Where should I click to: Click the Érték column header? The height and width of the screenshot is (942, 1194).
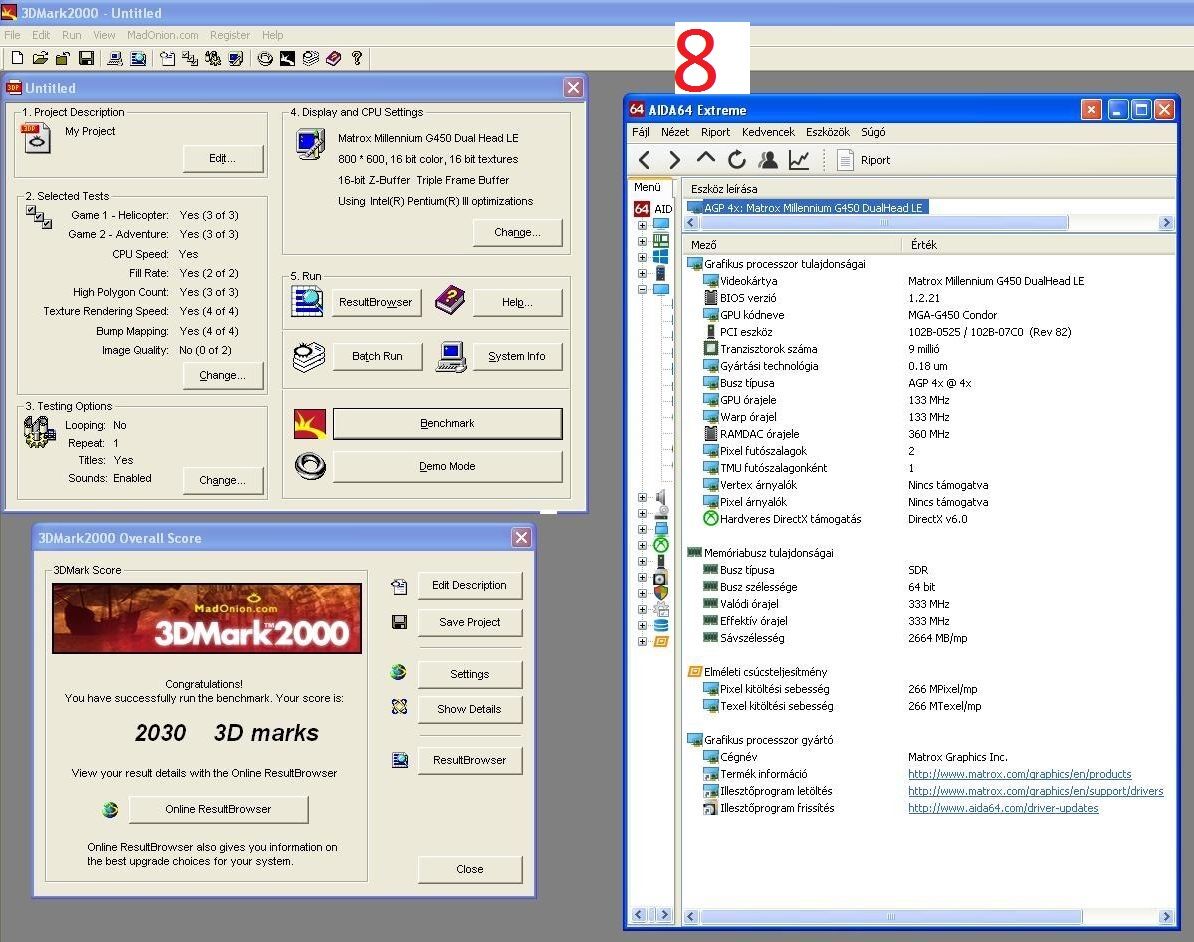coord(1039,244)
